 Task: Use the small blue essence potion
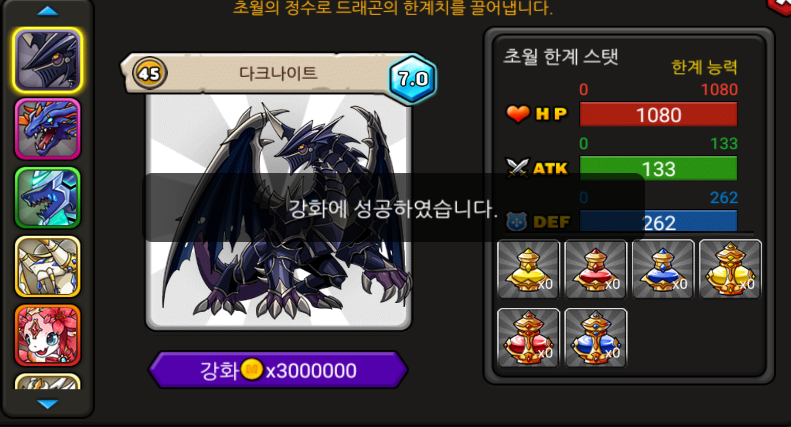tap(663, 270)
